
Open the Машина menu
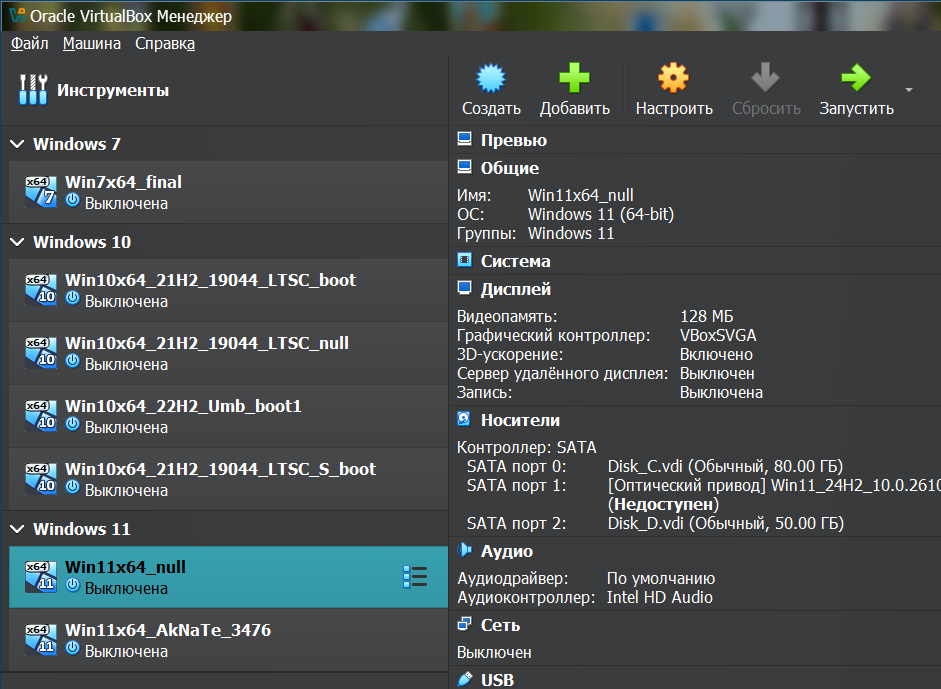(92, 44)
